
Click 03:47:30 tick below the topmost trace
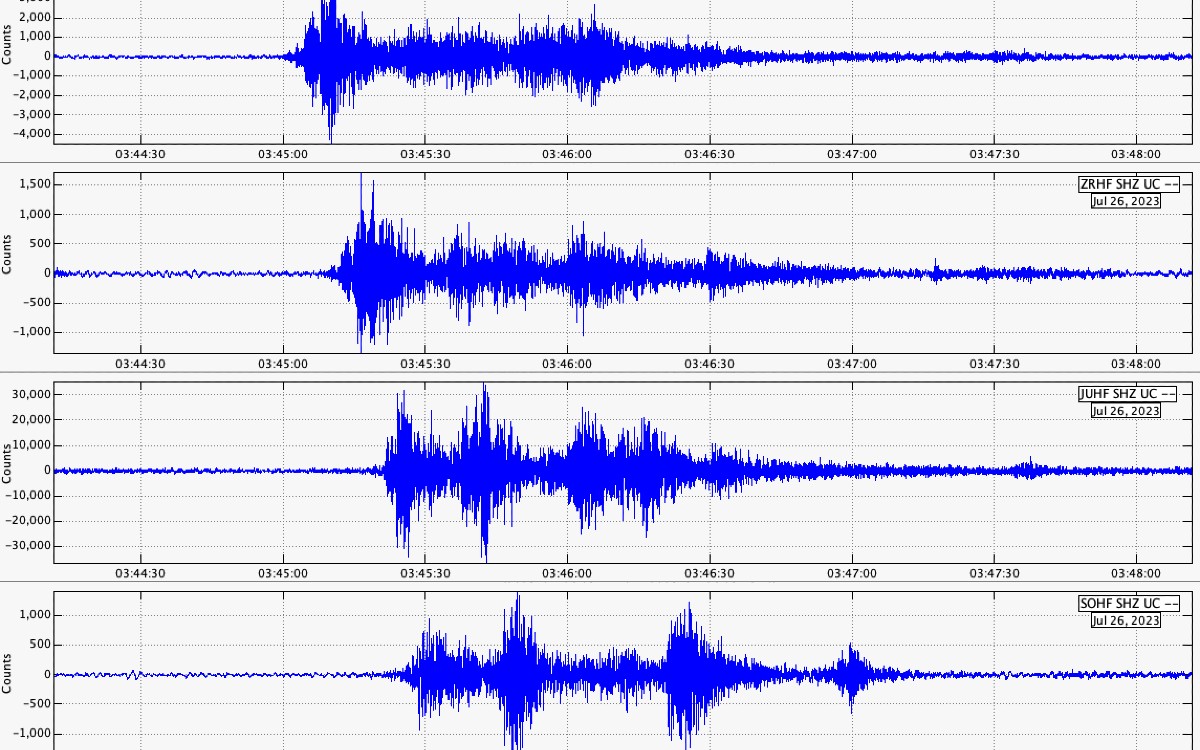[994, 154]
